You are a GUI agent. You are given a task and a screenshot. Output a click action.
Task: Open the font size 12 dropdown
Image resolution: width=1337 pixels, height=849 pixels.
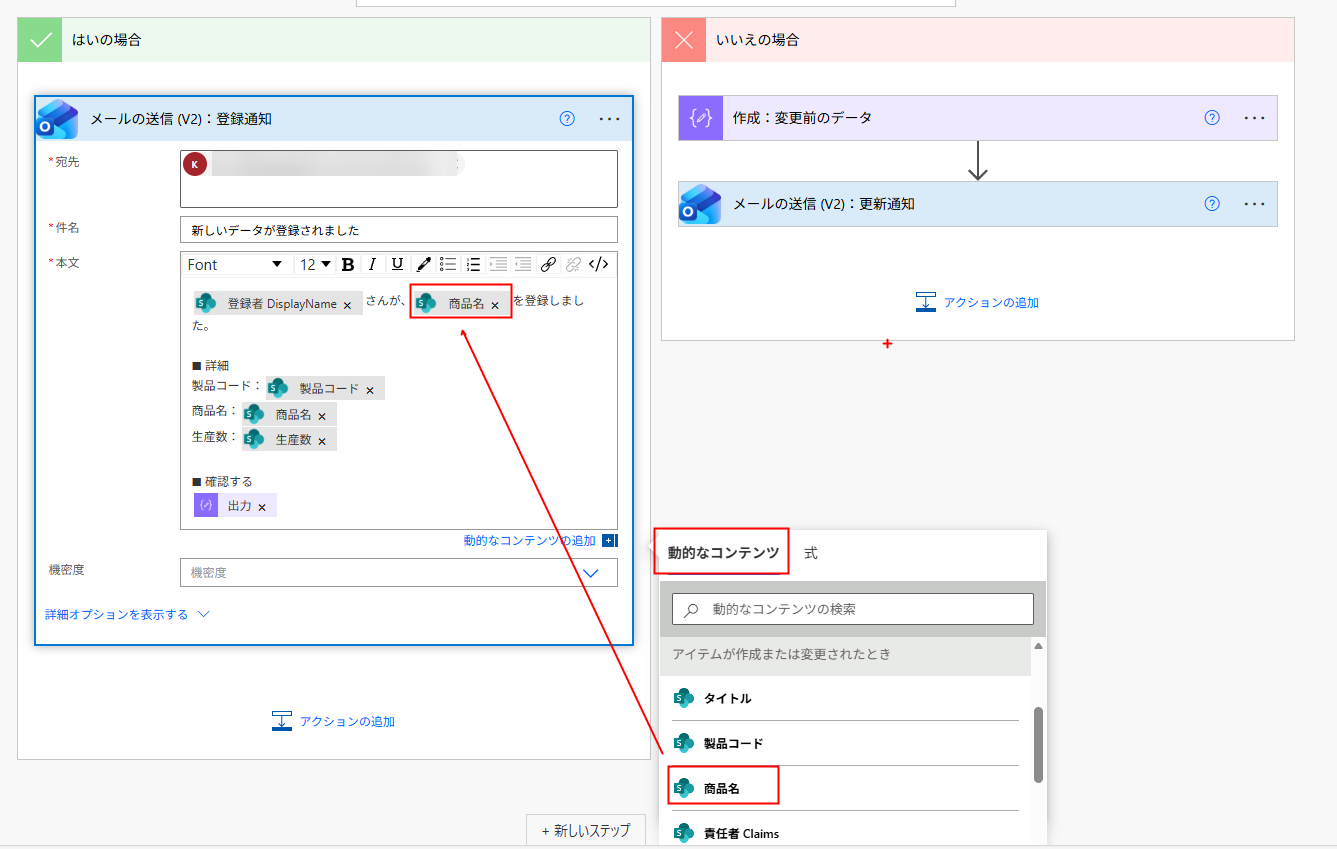[x=315, y=265]
